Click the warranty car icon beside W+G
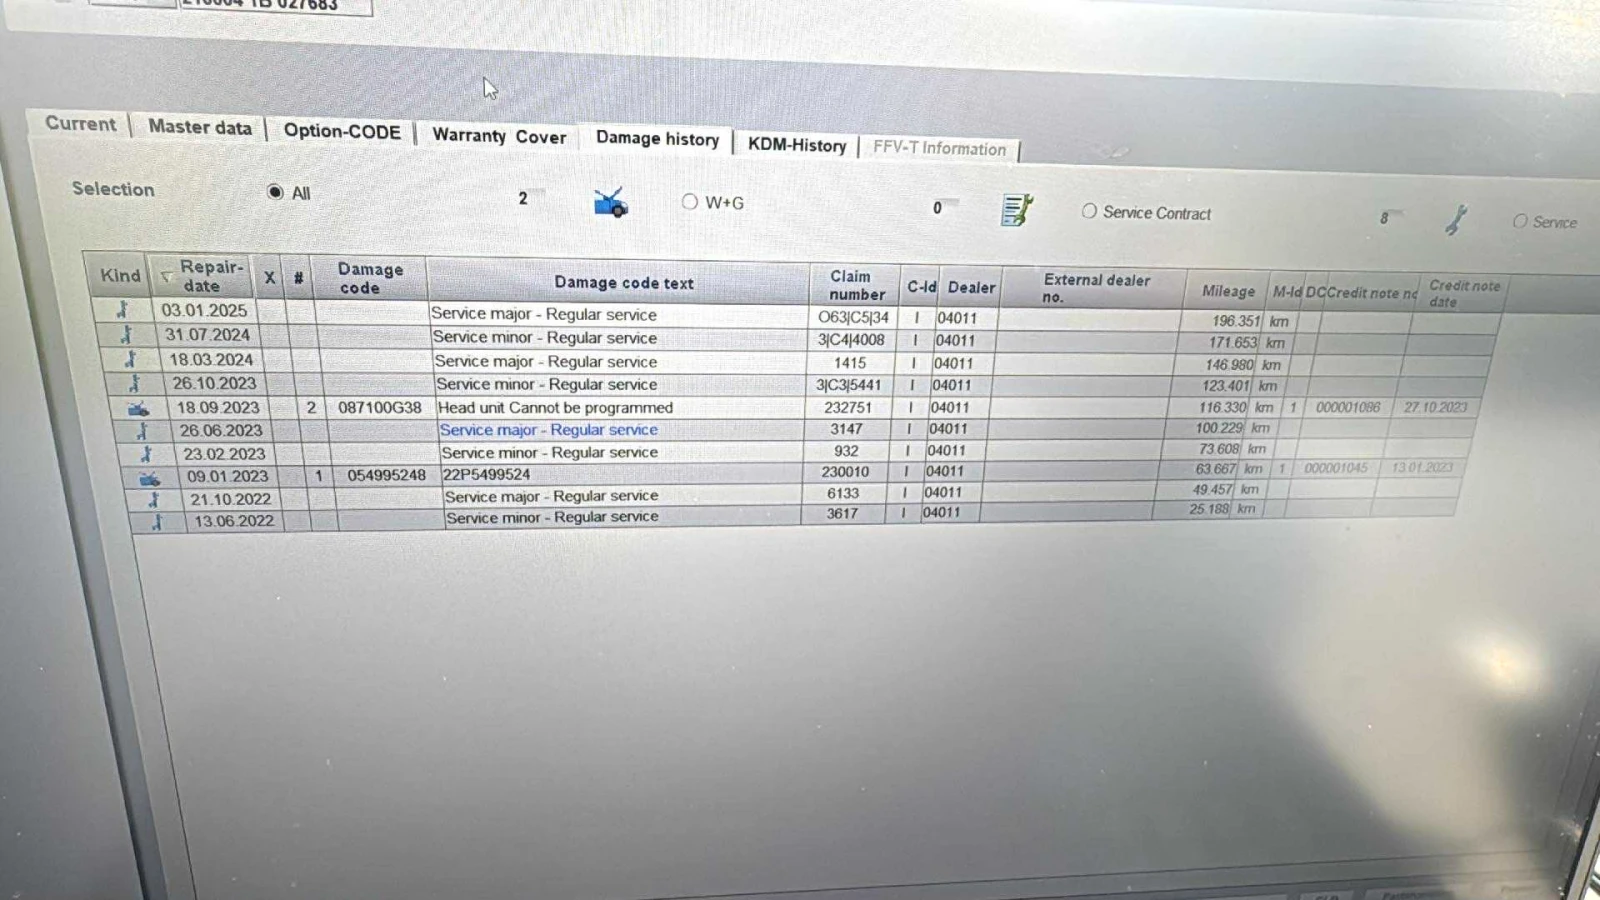 click(610, 202)
